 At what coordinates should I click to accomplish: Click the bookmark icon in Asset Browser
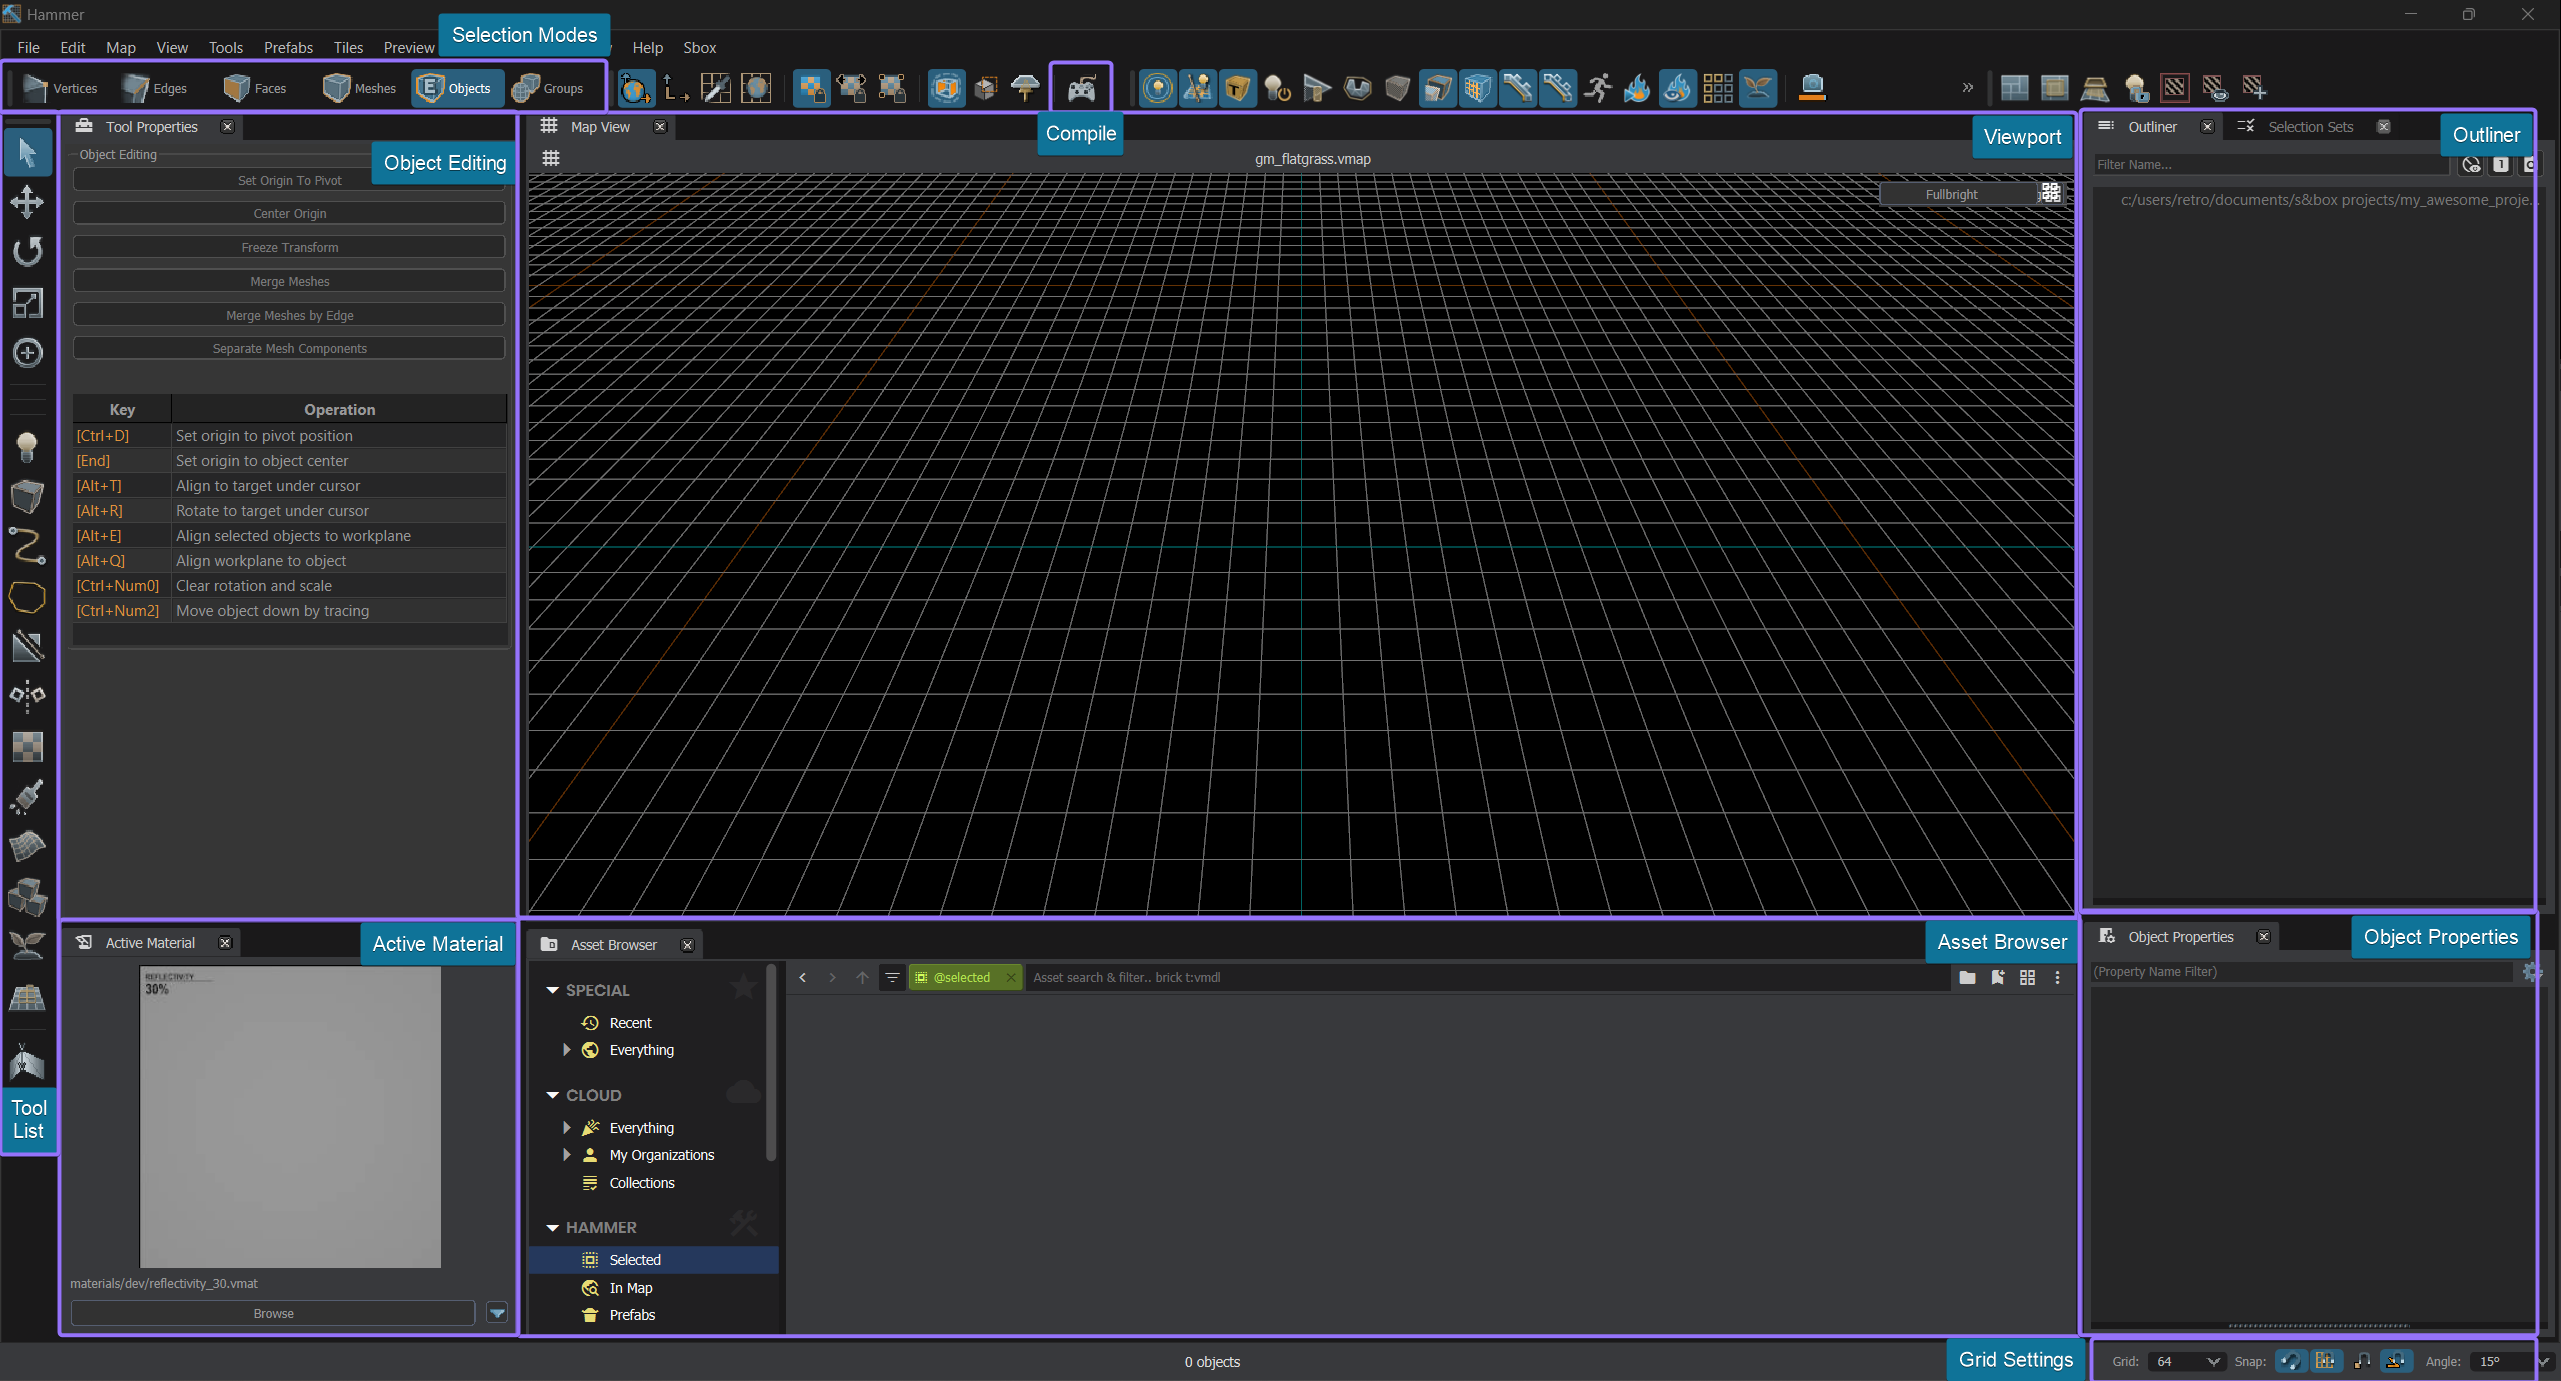[x=1997, y=977]
